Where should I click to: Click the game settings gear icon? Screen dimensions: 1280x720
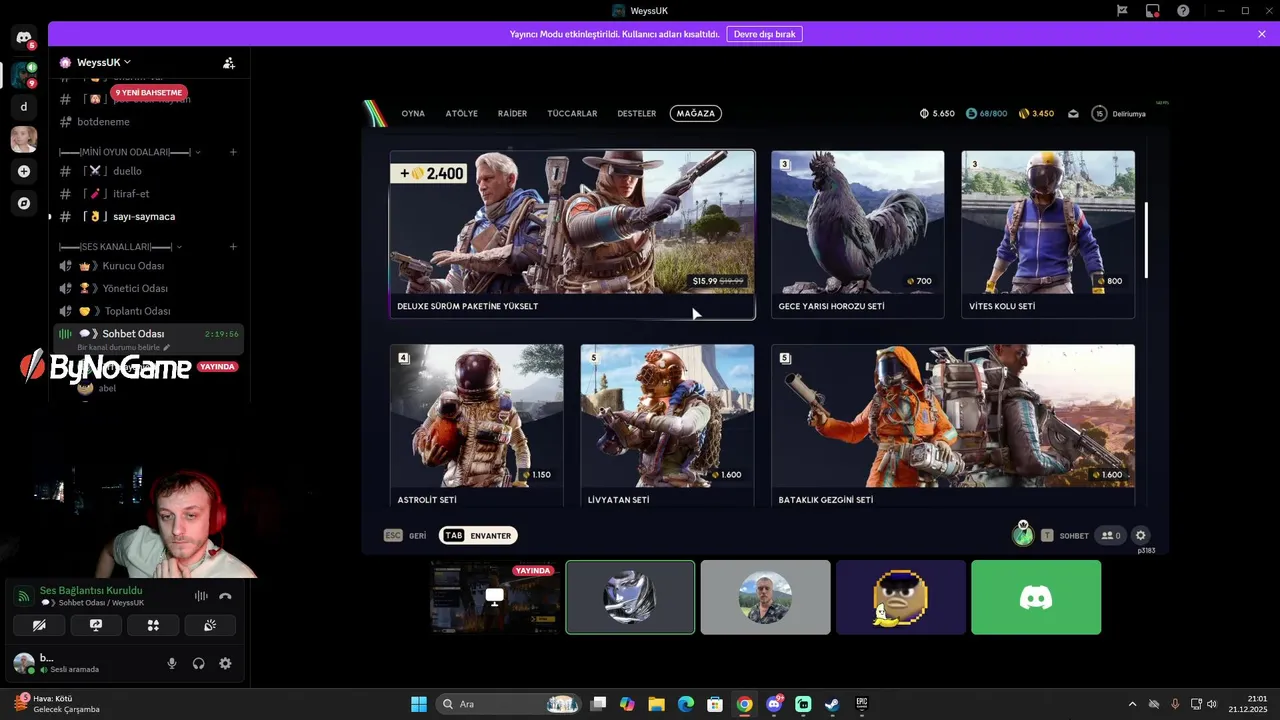pyautogui.click(x=1141, y=535)
